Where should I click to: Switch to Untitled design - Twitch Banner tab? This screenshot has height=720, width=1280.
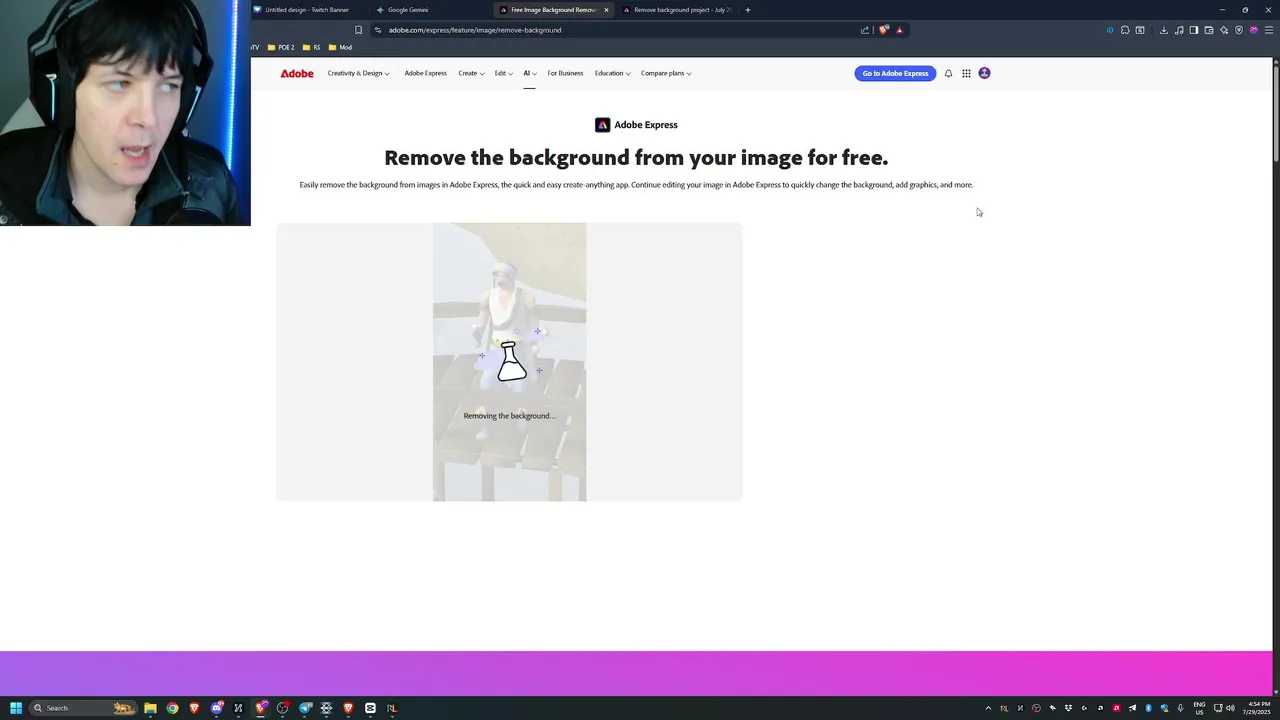307,10
